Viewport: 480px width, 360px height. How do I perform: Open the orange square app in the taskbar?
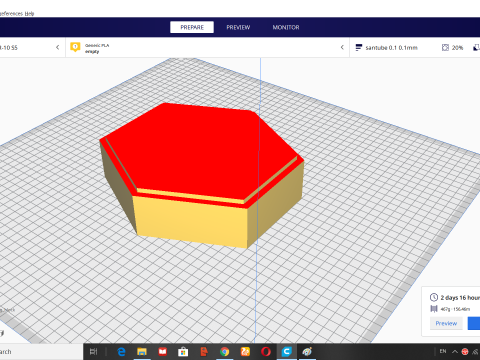click(x=245, y=352)
